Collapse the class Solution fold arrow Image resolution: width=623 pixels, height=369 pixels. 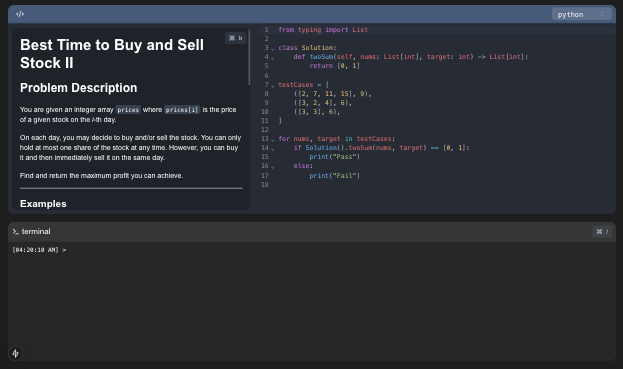point(273,48)
